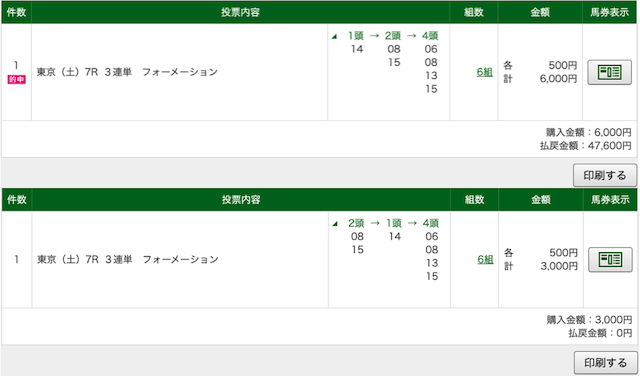Select 組数 header of the 2頭→1頭→4頭 table
This screenshot has height=376, width=640.
click(474, 200)
